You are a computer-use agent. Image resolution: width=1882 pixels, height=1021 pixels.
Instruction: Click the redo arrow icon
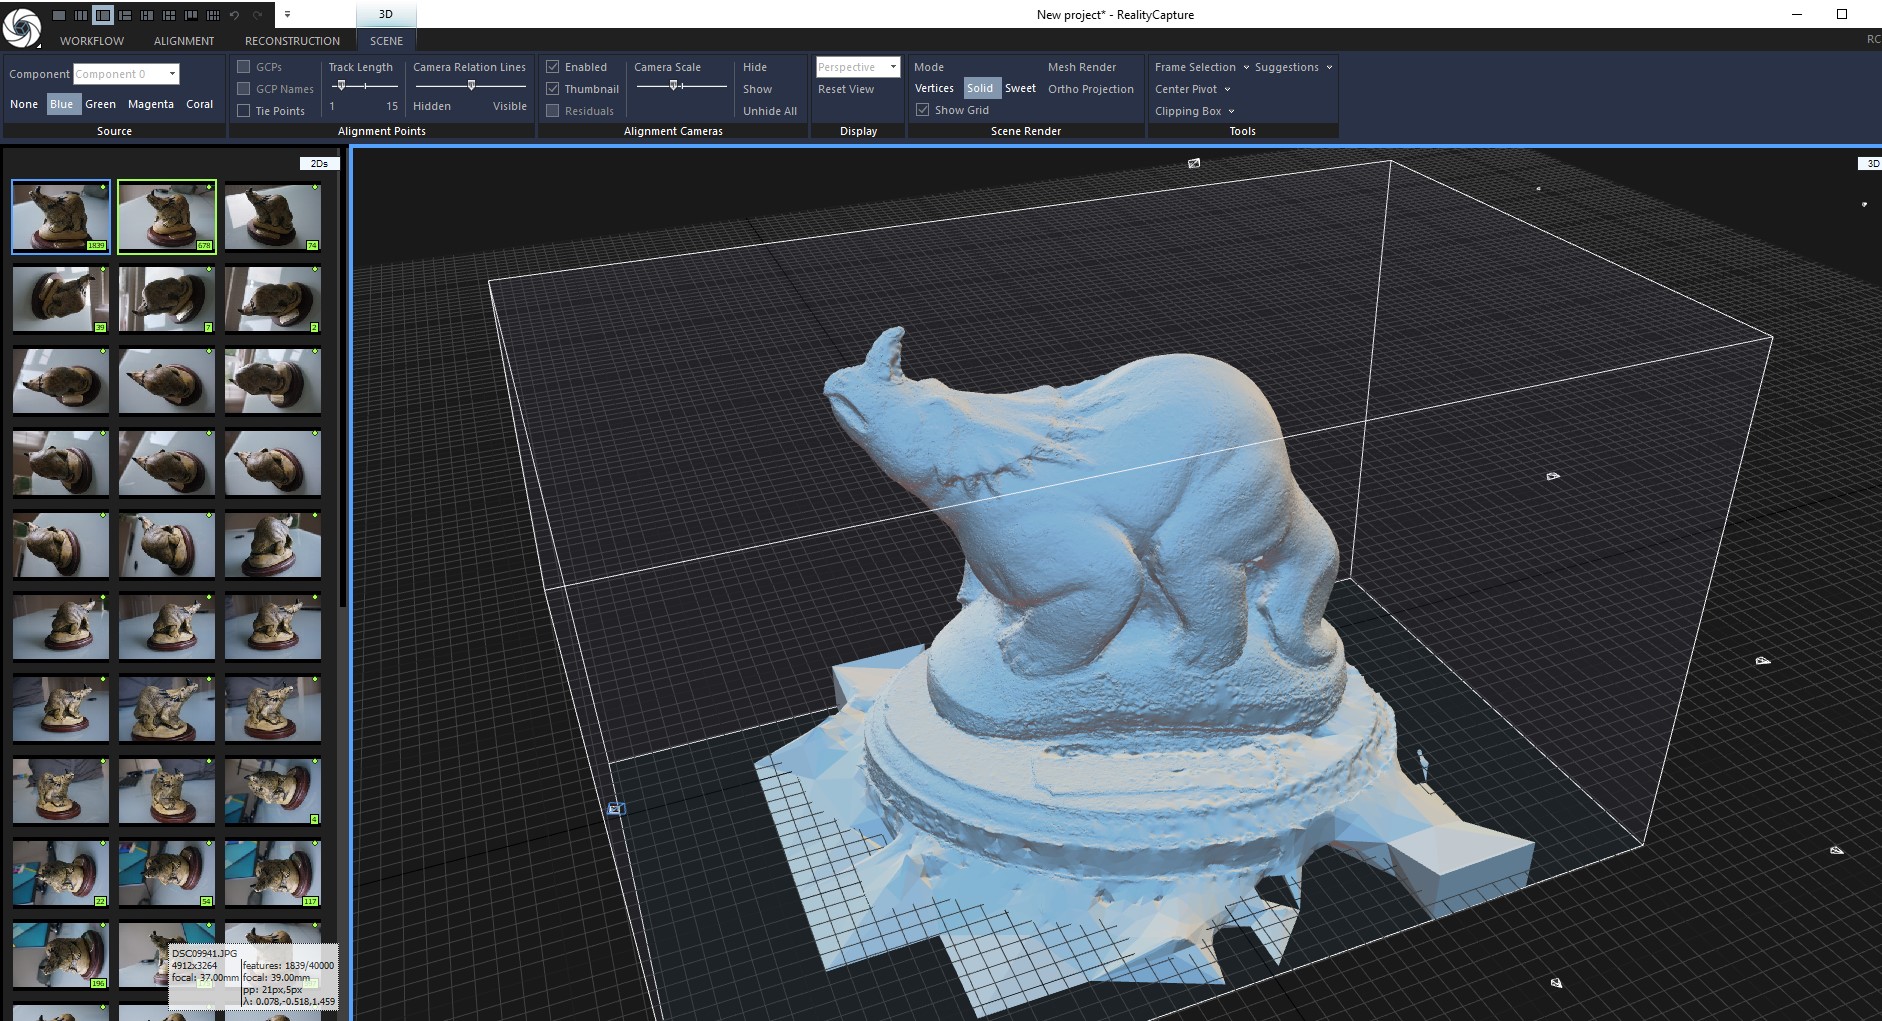tap(257, 15)
